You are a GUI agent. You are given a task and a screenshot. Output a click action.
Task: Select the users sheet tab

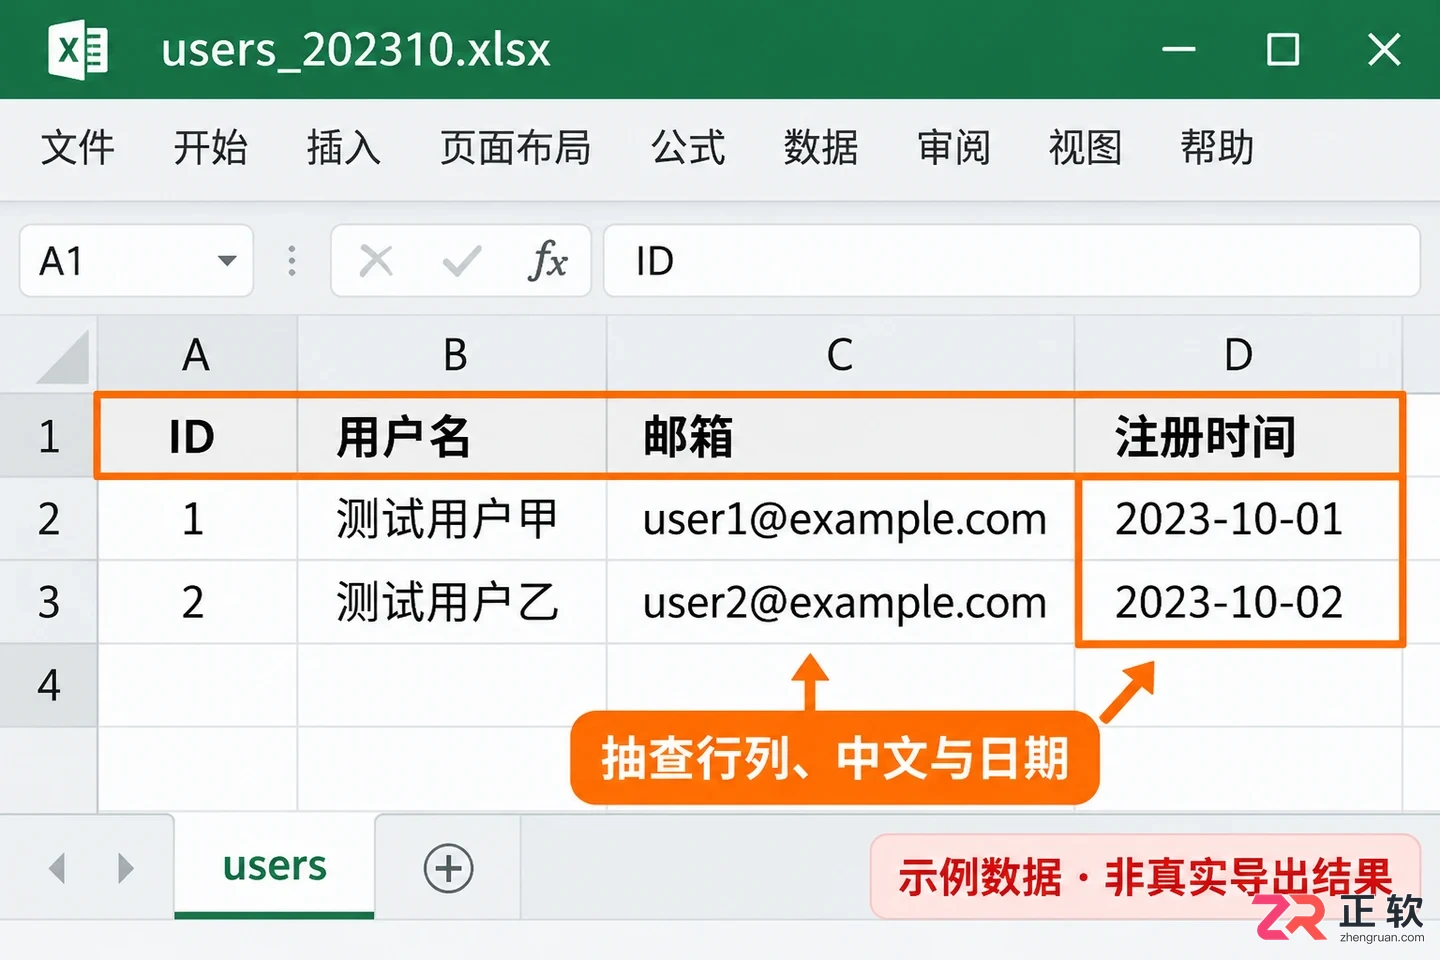pyautogui.click(x=275, y=866)
